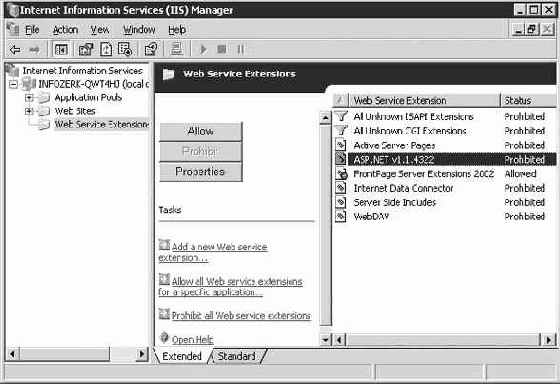560x384 pixels.
Task: Click Add a new Web service extension link
Action: (x=213, y=252)
